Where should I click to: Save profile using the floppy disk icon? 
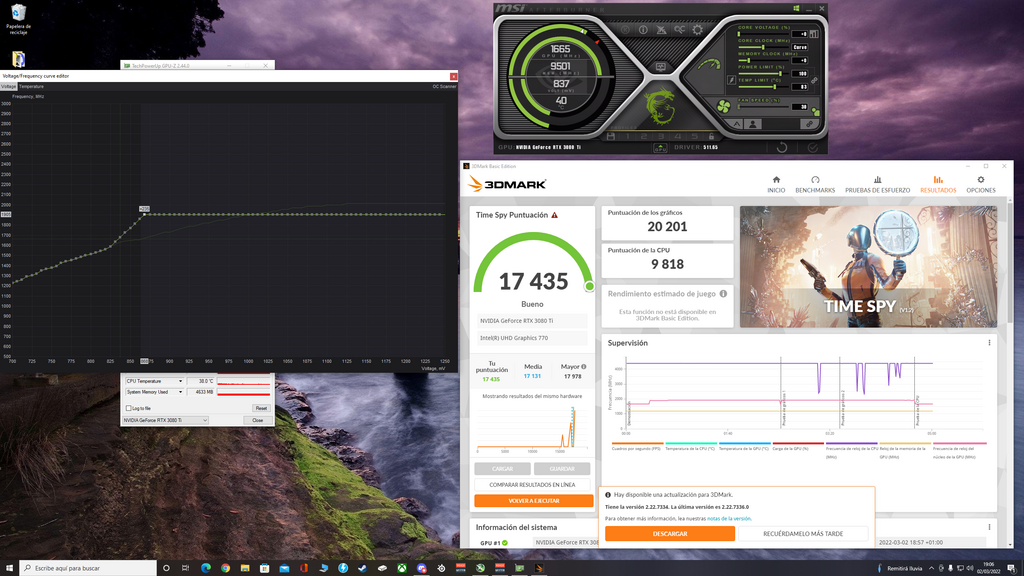[x=611, y=136]
